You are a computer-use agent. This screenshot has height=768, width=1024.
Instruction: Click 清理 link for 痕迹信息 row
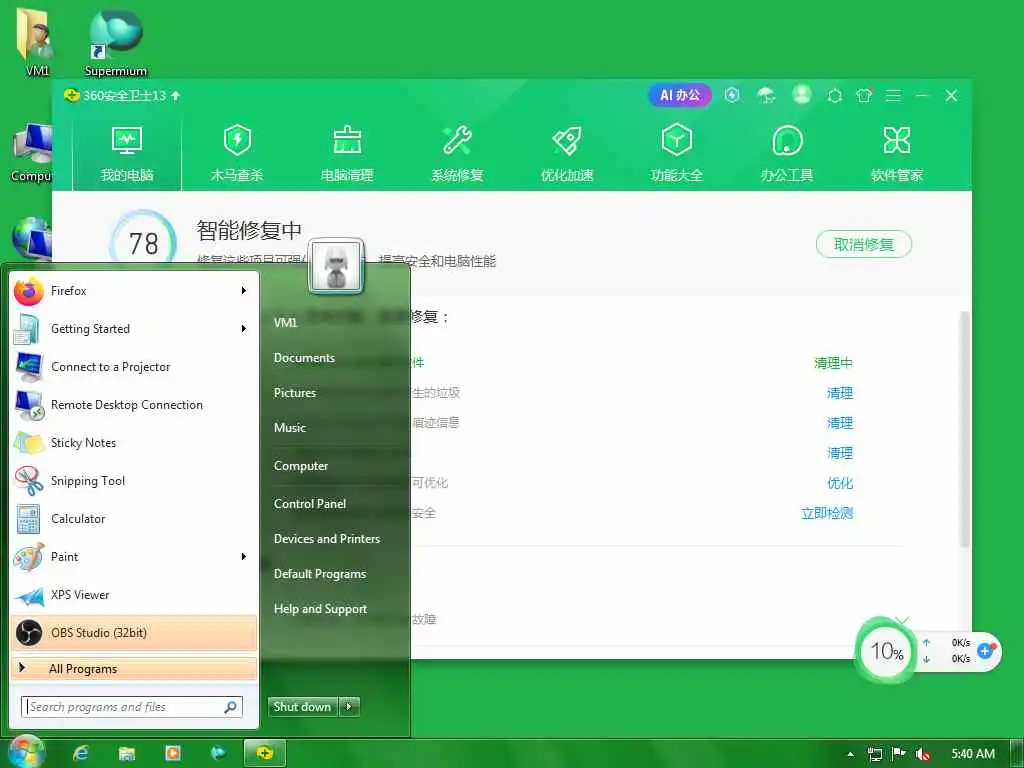839,423
